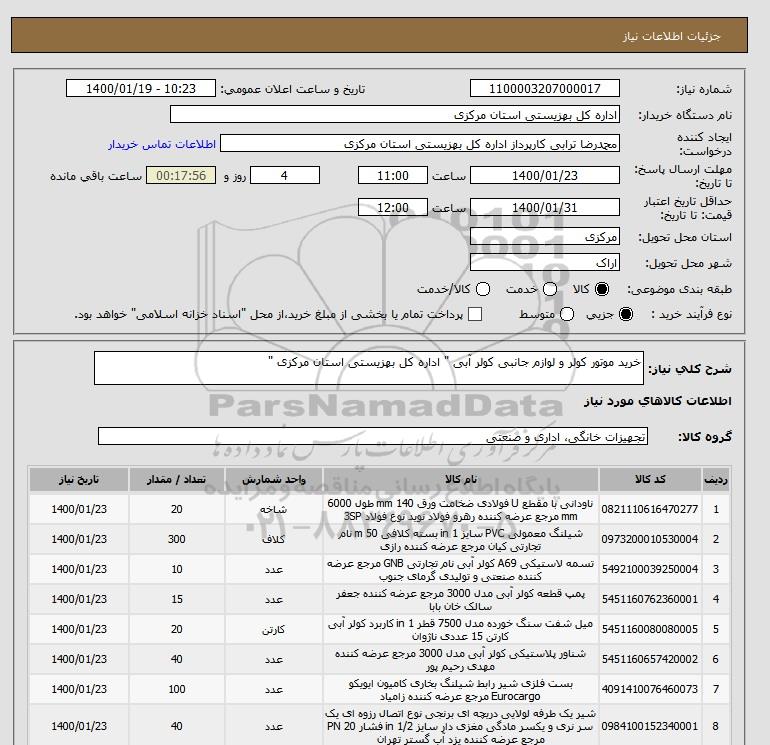Viewport: 770px width, 745px height.
Task: Click product code 0984100152340001
Action: [650, 726]
